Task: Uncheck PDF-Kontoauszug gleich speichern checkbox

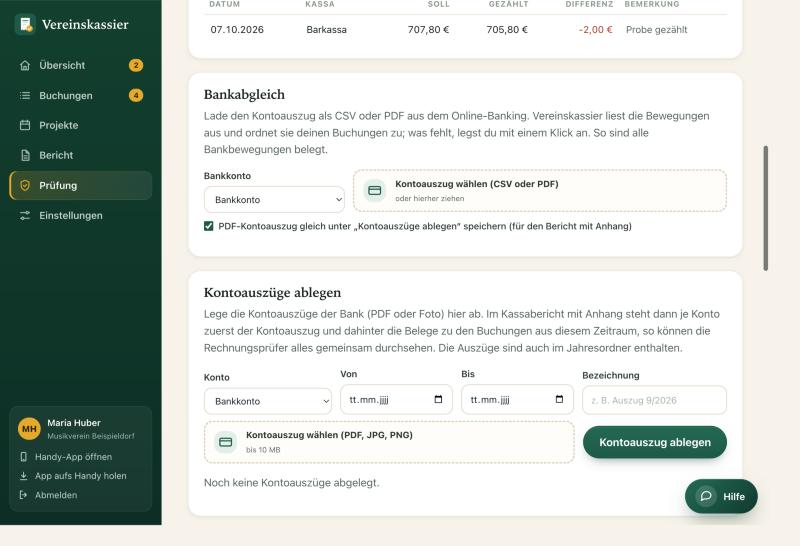Action: [x=209, y=226]
